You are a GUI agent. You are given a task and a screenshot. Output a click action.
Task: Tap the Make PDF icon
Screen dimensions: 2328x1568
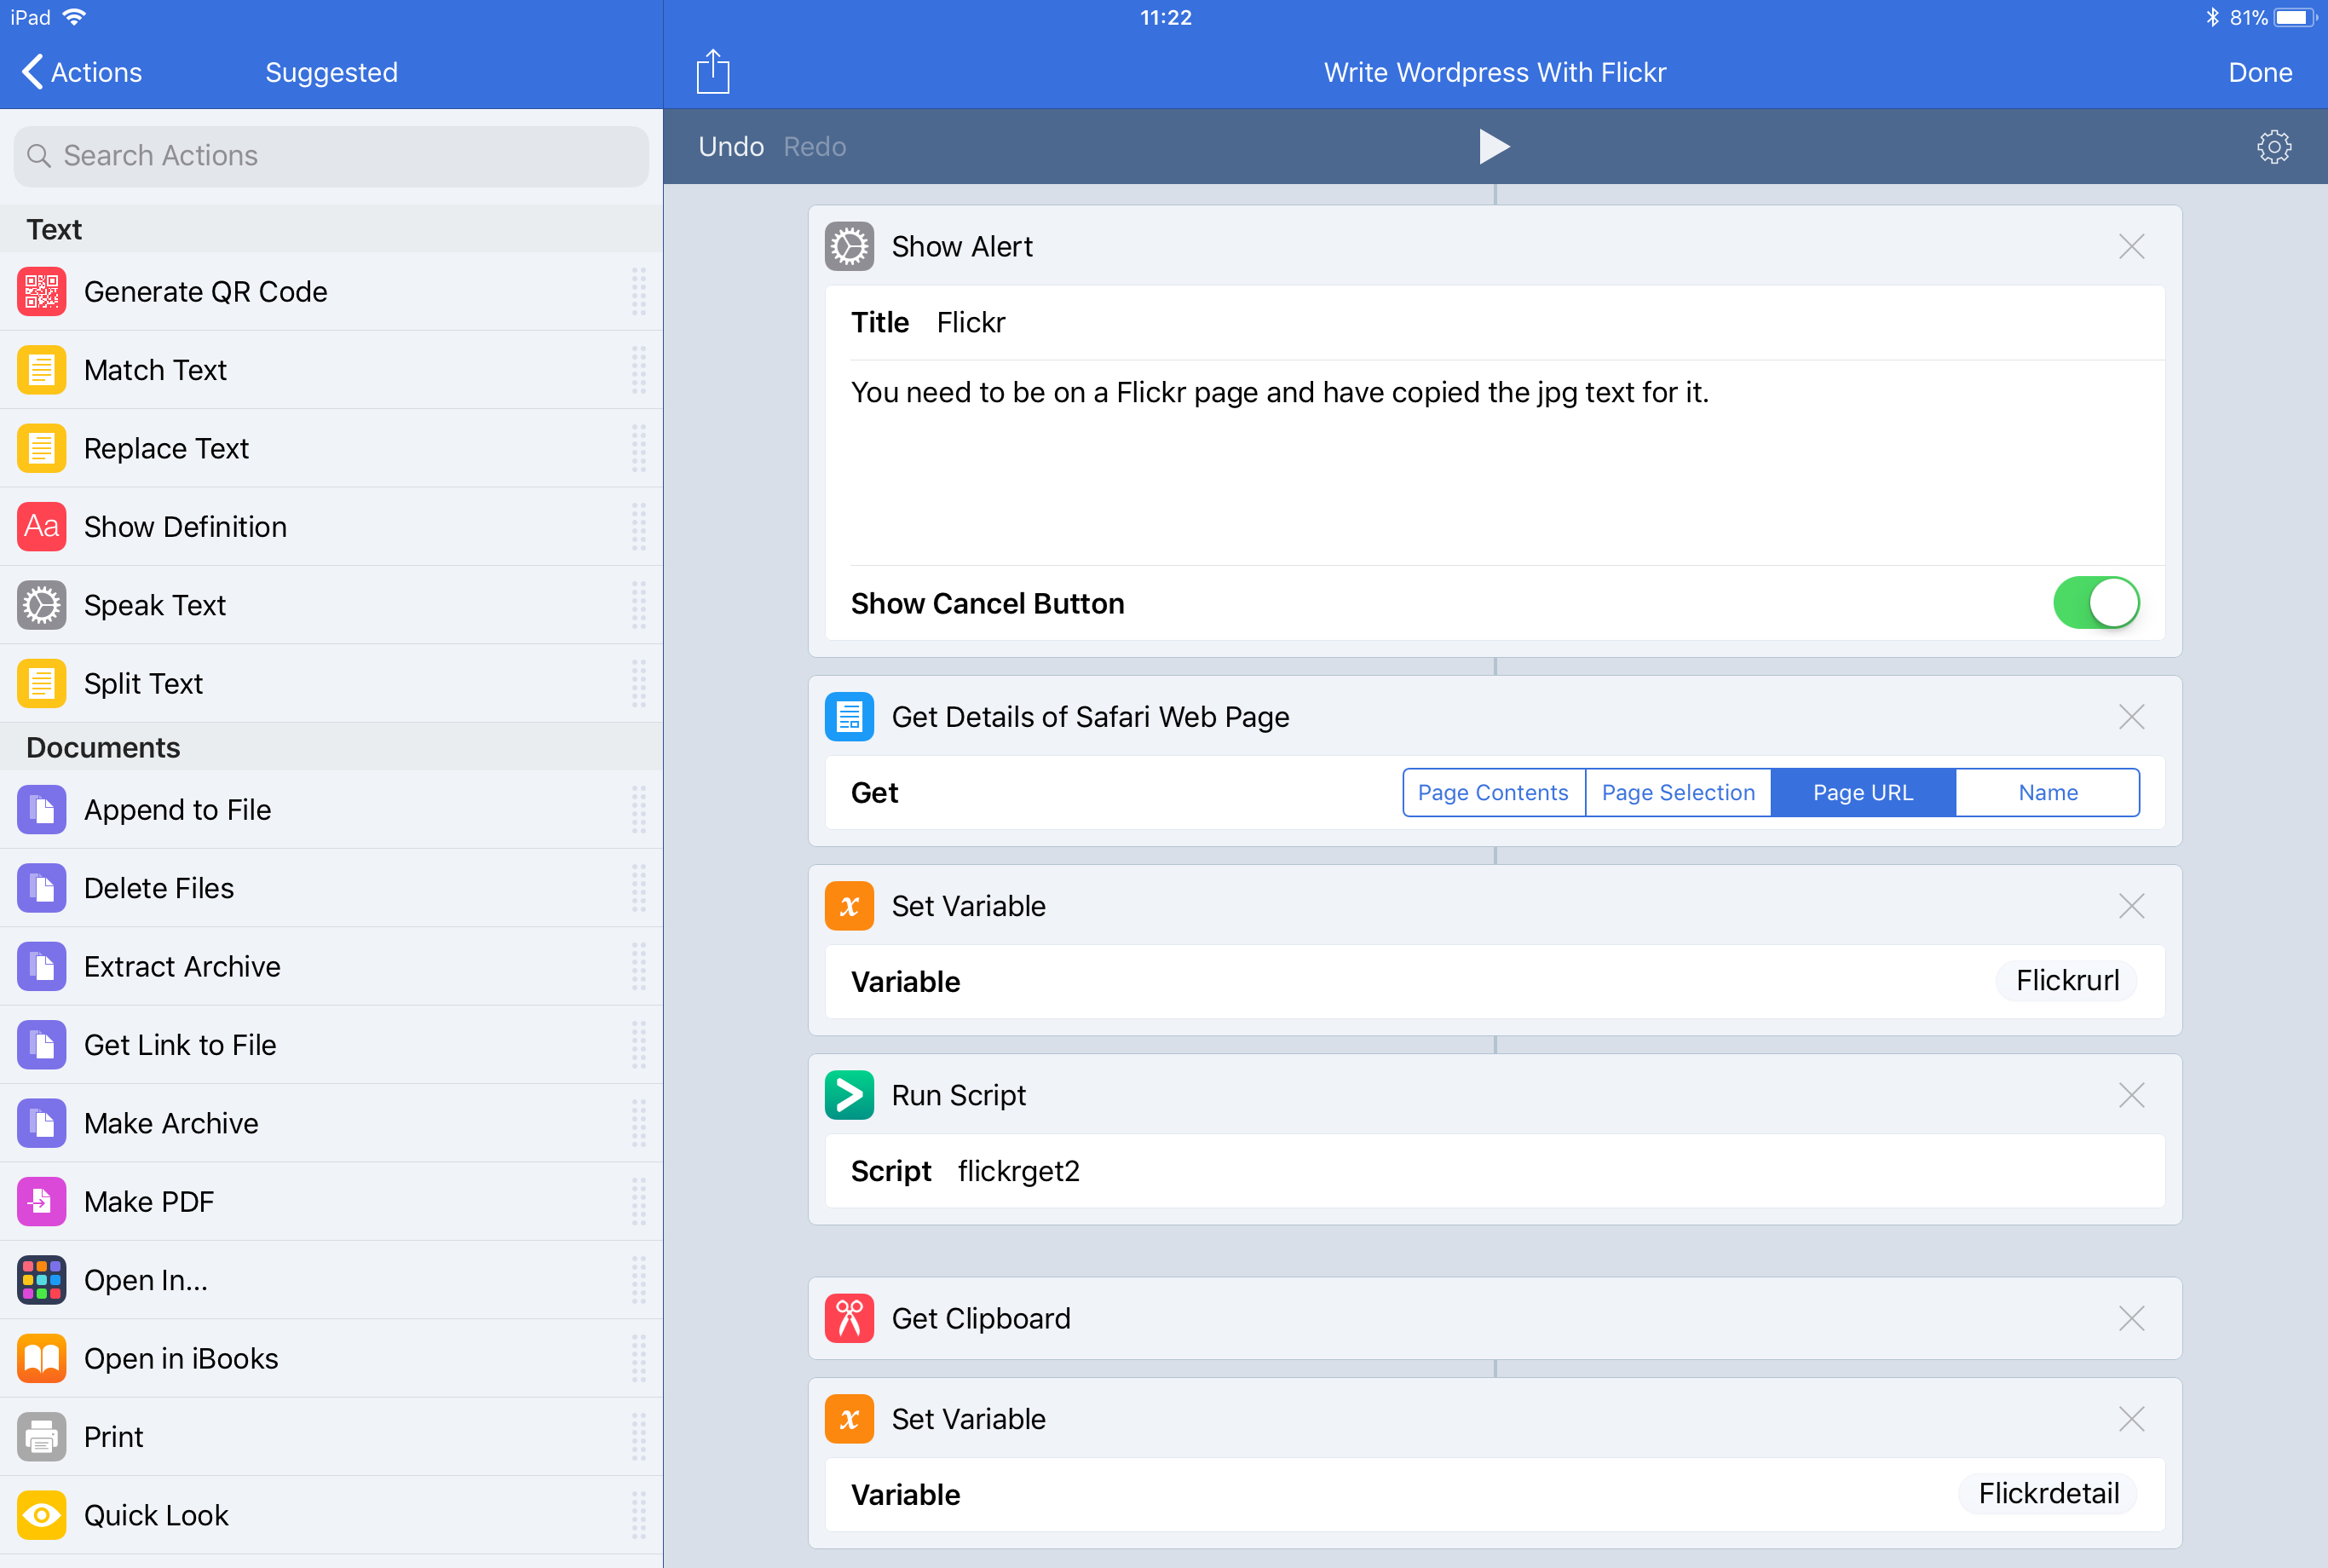pos(42,1202)
